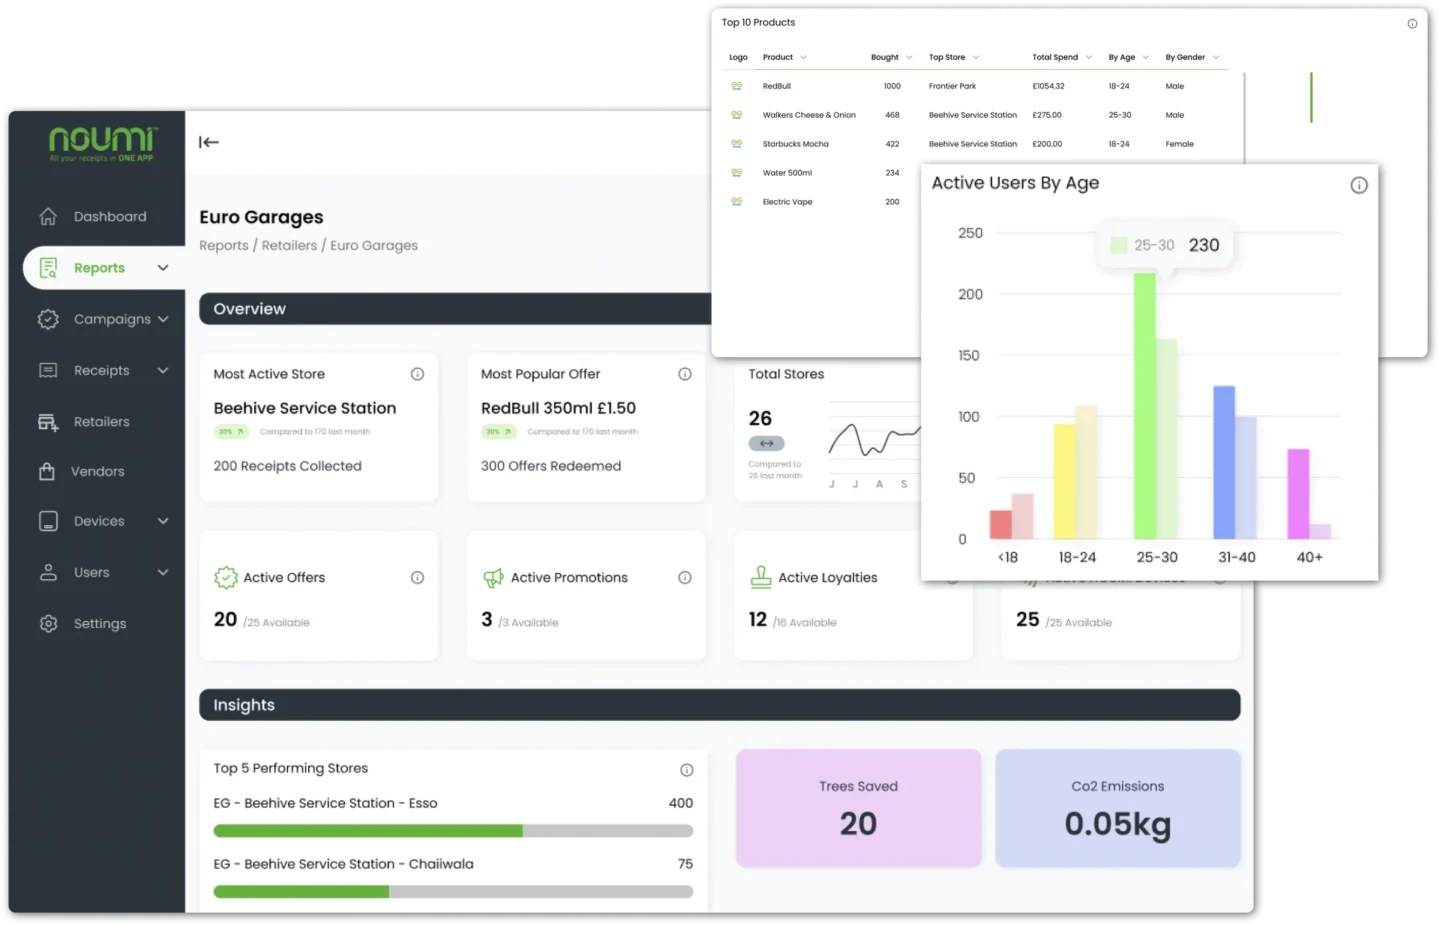Click Reports breadcrumb link
Image resolution: width=1440 pixels, height=925 pixels.
point(224,245)
